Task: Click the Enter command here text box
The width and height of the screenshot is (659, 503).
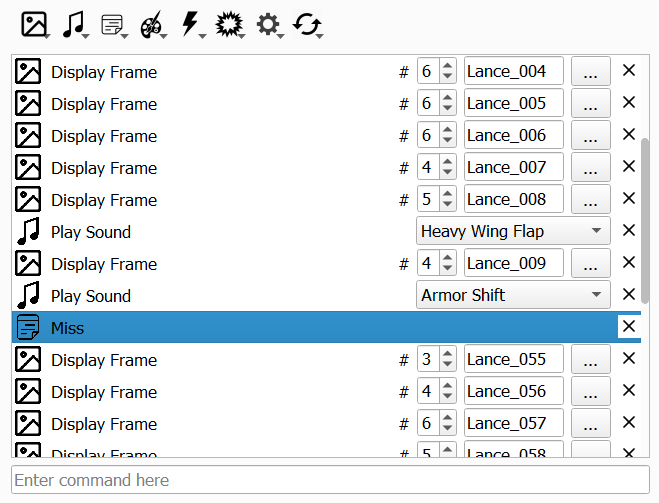Action: click(329, 481)
